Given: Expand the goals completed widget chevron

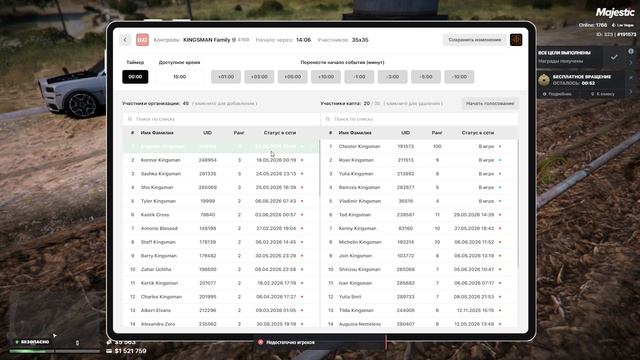Looking at the screenshot, I should 631,62.
